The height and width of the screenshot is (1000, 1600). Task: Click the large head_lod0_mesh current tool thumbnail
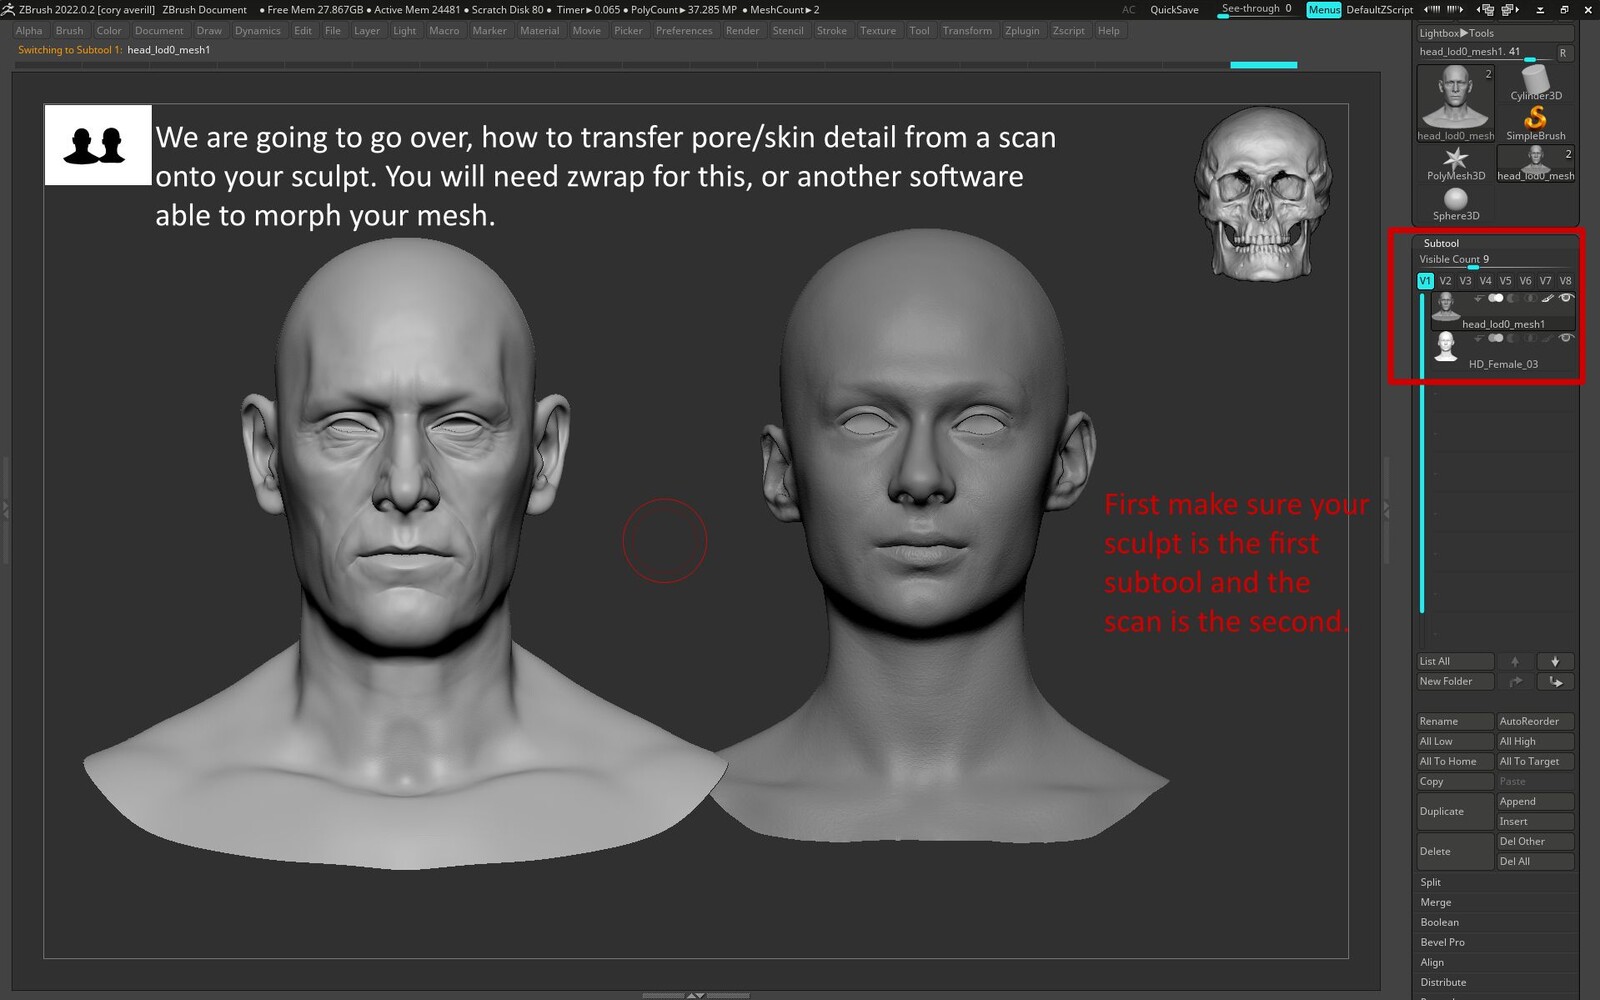[1456, 103]
